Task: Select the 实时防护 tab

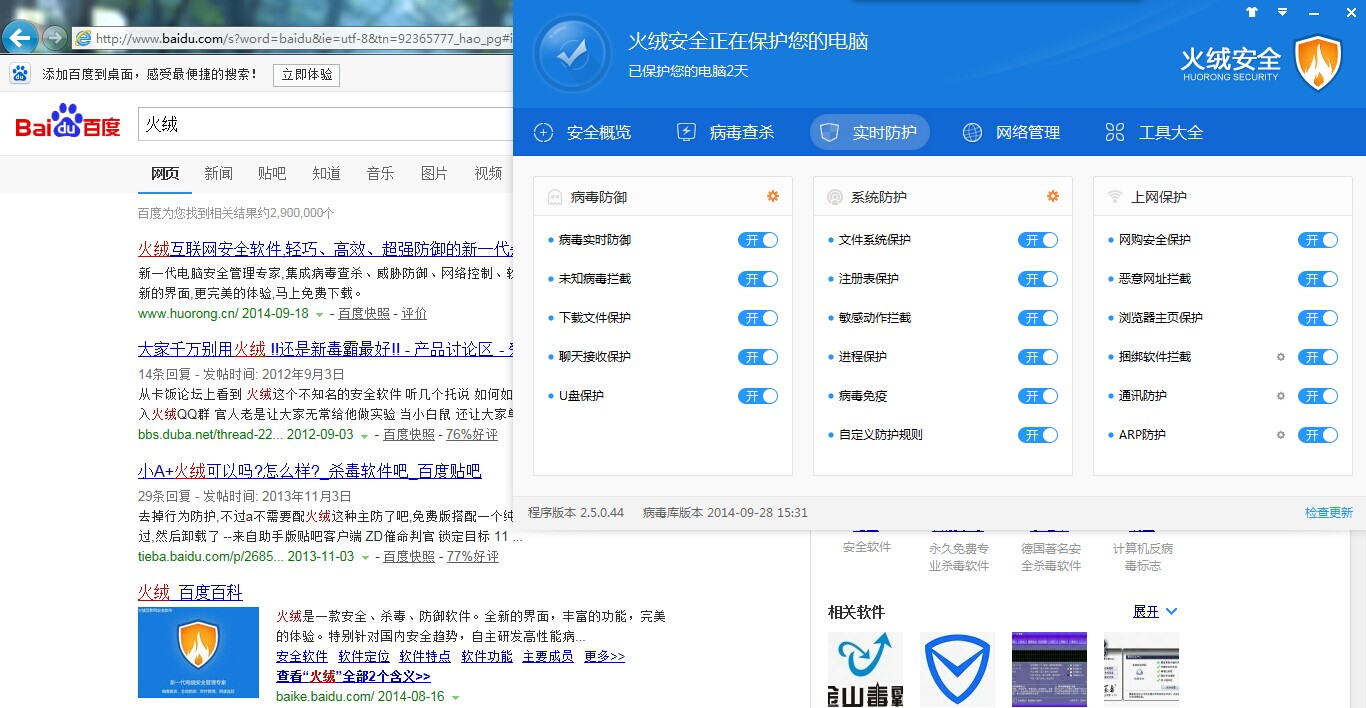Action: [870, 133]
